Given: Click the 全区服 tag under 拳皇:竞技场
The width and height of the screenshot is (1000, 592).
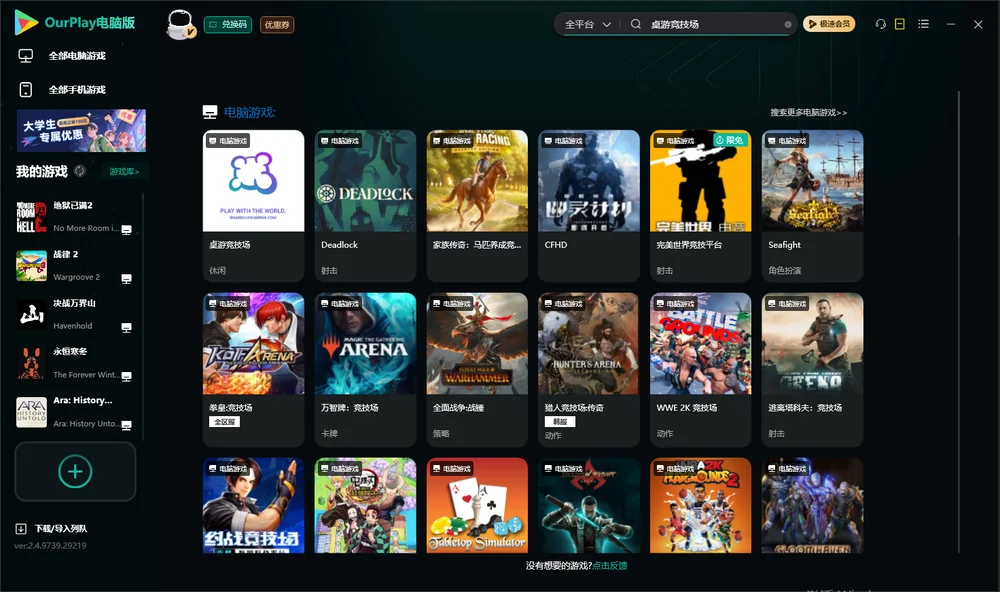Looking at the screenshot, I should [x=224, y=422].
